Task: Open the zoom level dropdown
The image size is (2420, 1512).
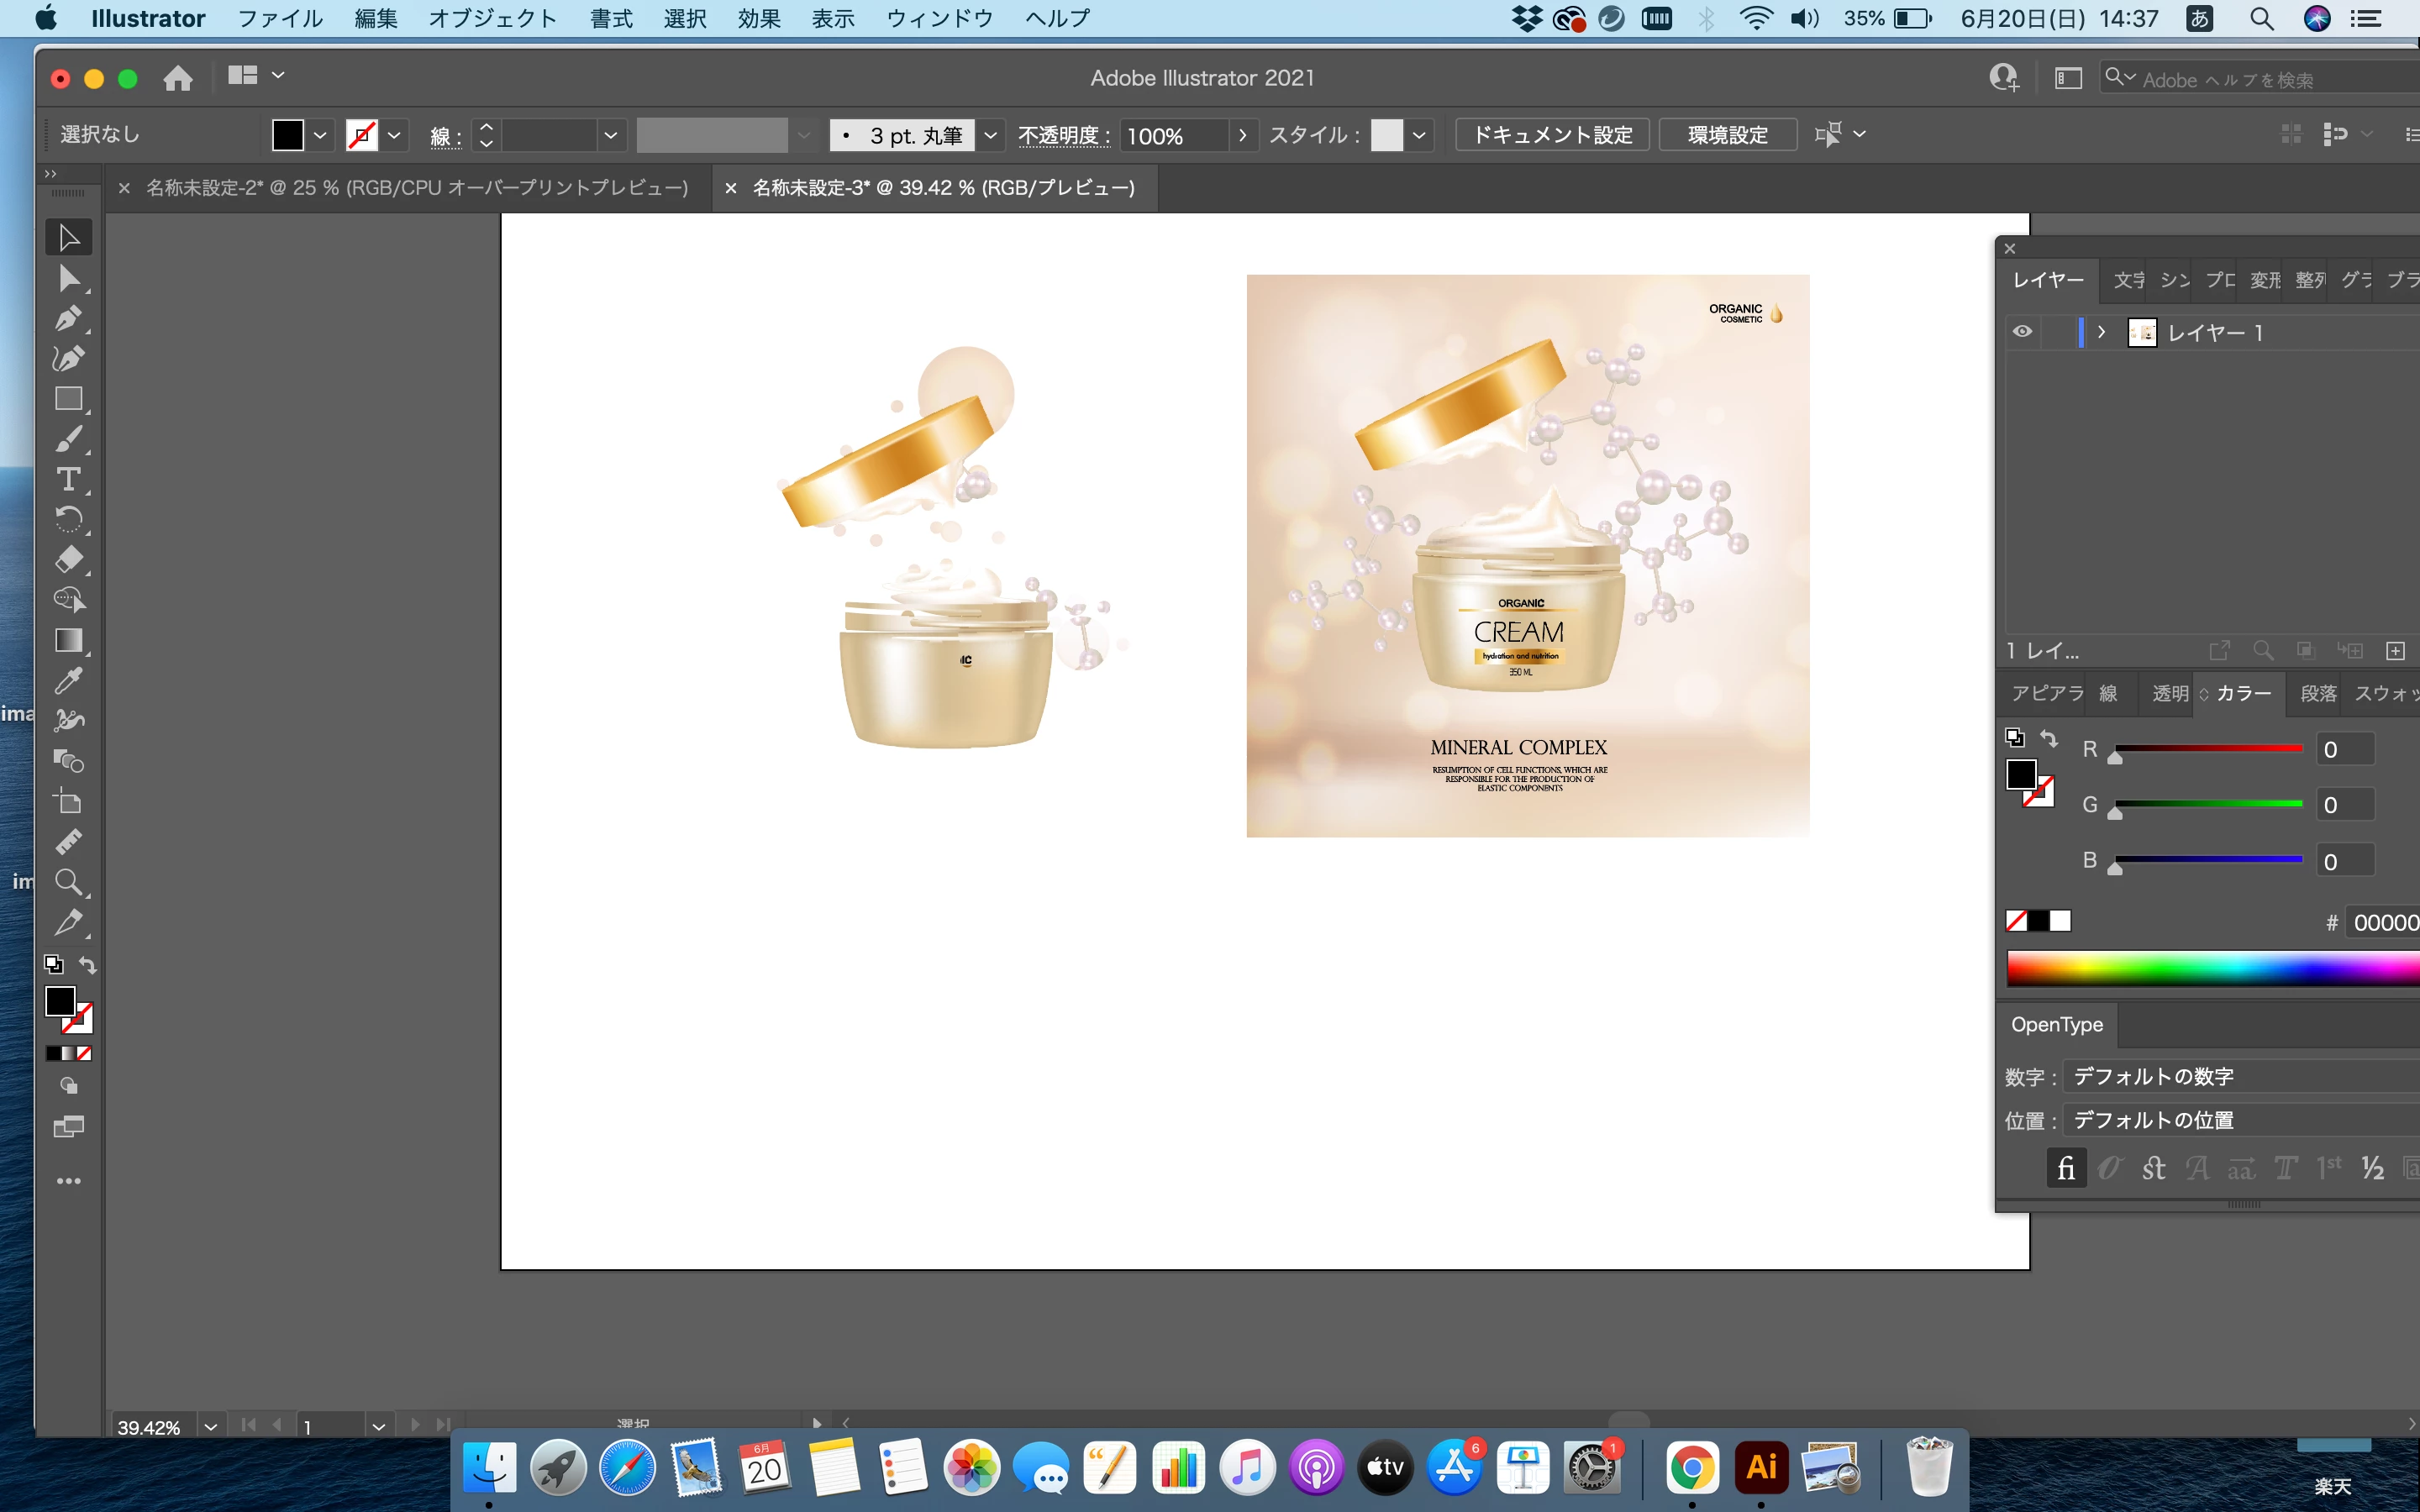Action: (210, 1427)
